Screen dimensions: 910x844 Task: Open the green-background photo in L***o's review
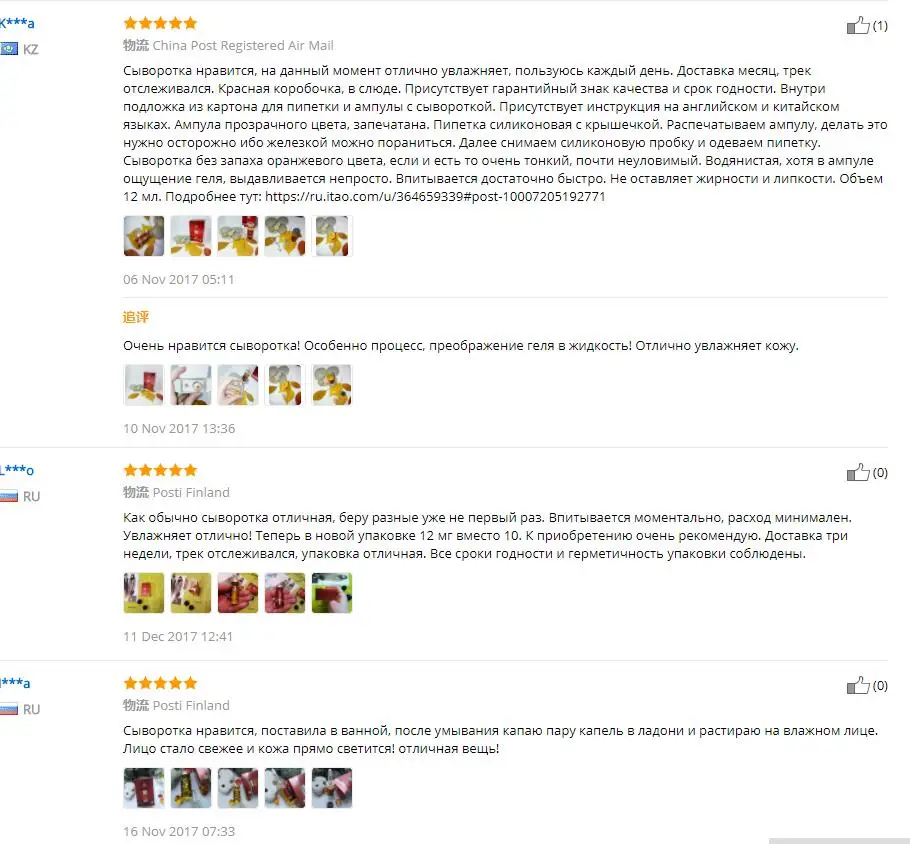332,593
